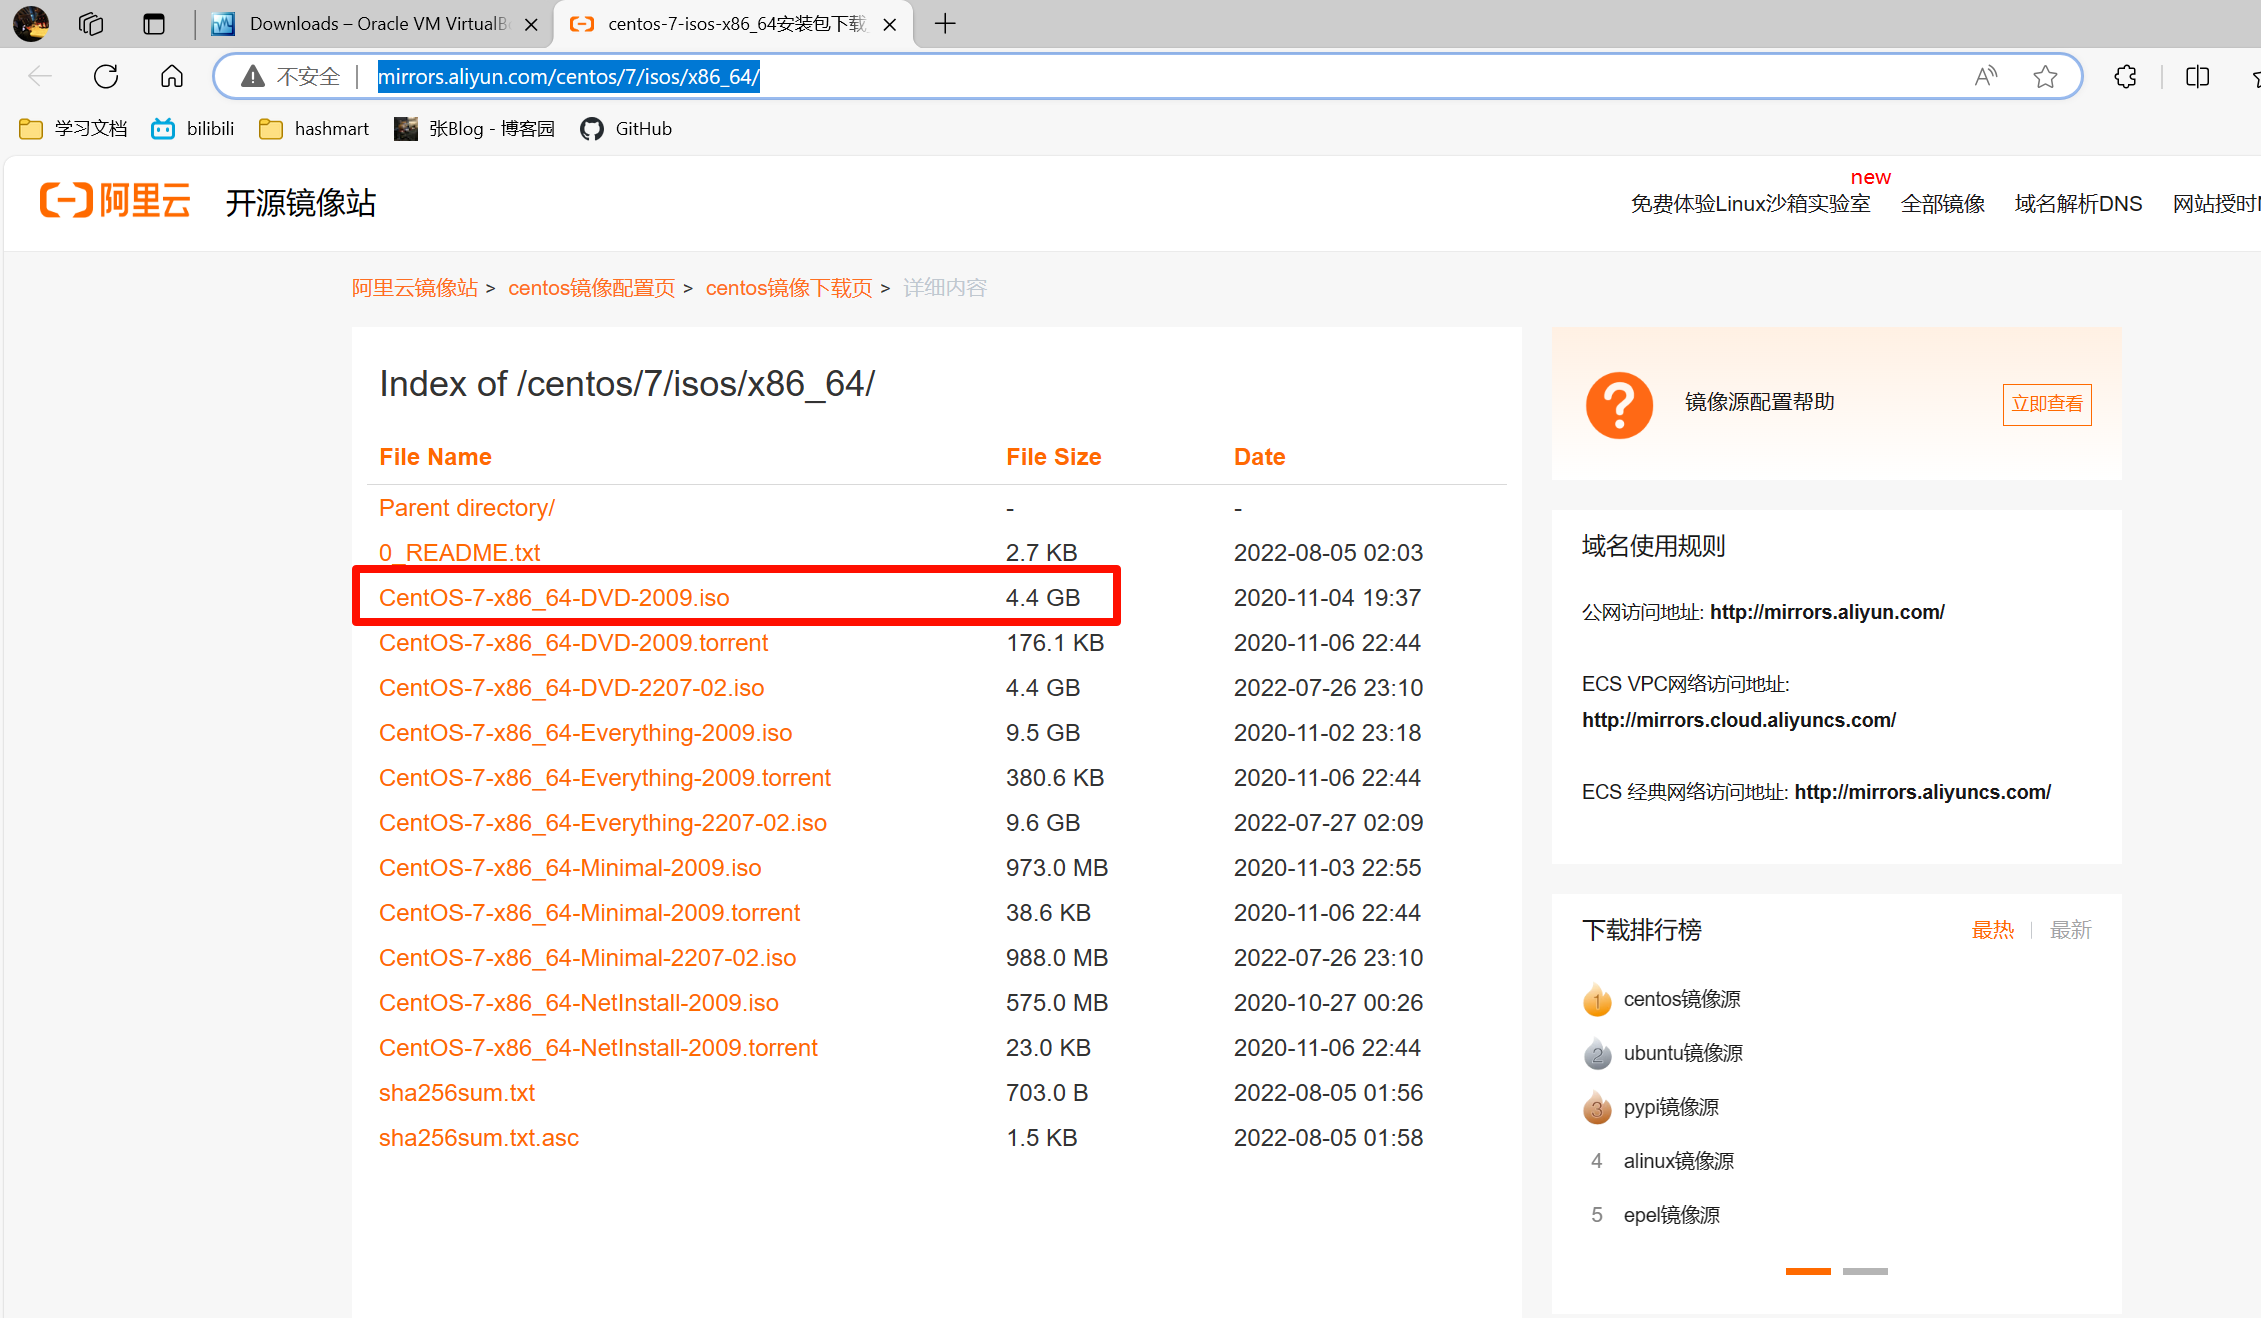2261x1318 pixels.
Task: Click the File Name column header
Action: pos(435,457)
